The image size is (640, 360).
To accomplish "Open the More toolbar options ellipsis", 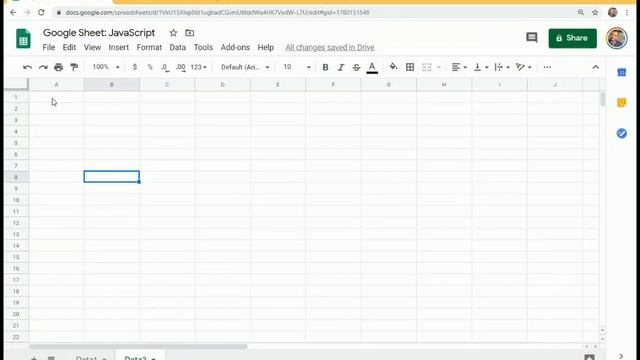I will pyautogui.click(x=547, y=67).
